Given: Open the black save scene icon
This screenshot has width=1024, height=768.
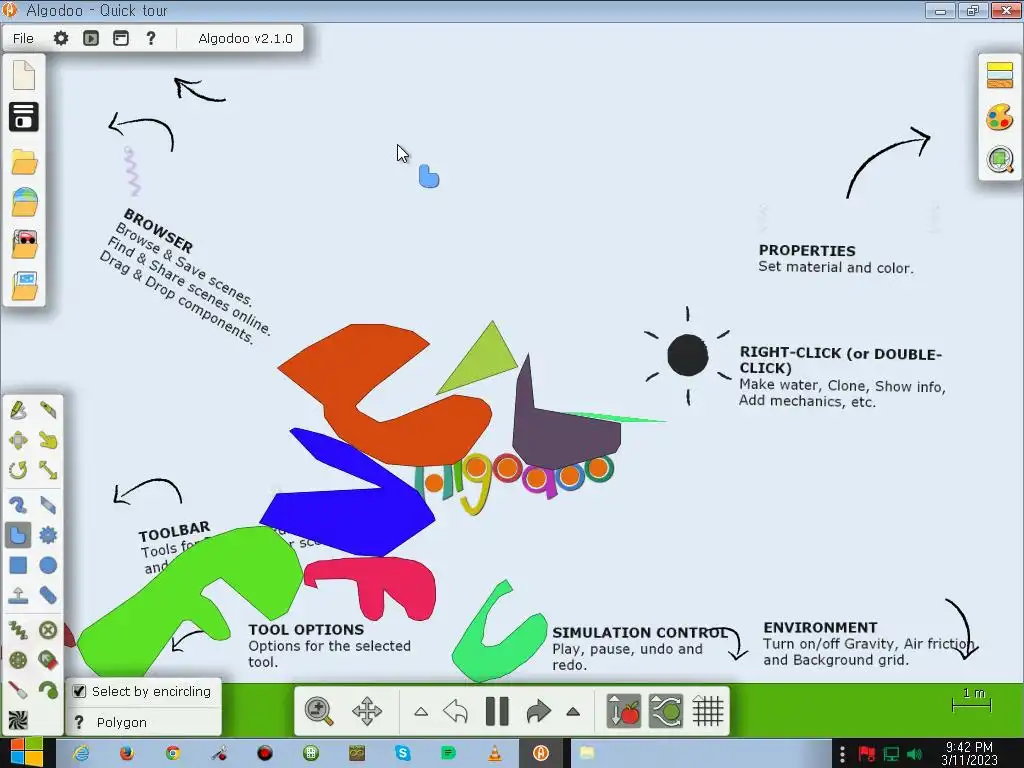Looking at the screenshot, I should pos(24,117).
